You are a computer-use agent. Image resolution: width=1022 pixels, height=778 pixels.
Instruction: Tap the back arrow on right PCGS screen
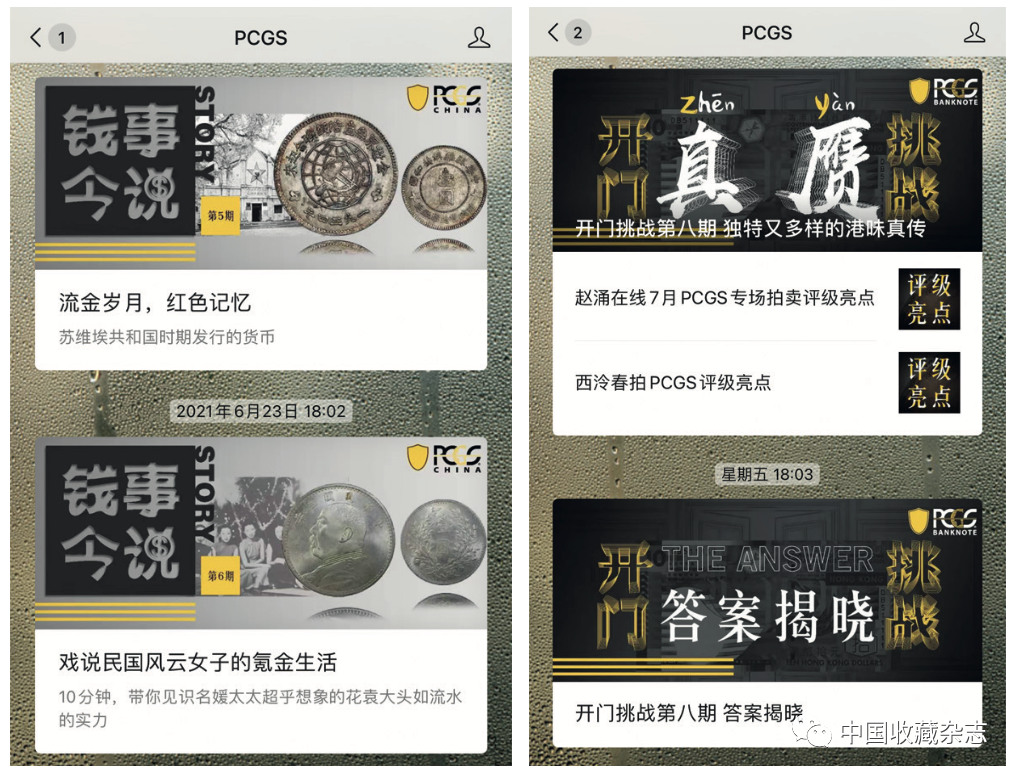click(x=553, y=32)
